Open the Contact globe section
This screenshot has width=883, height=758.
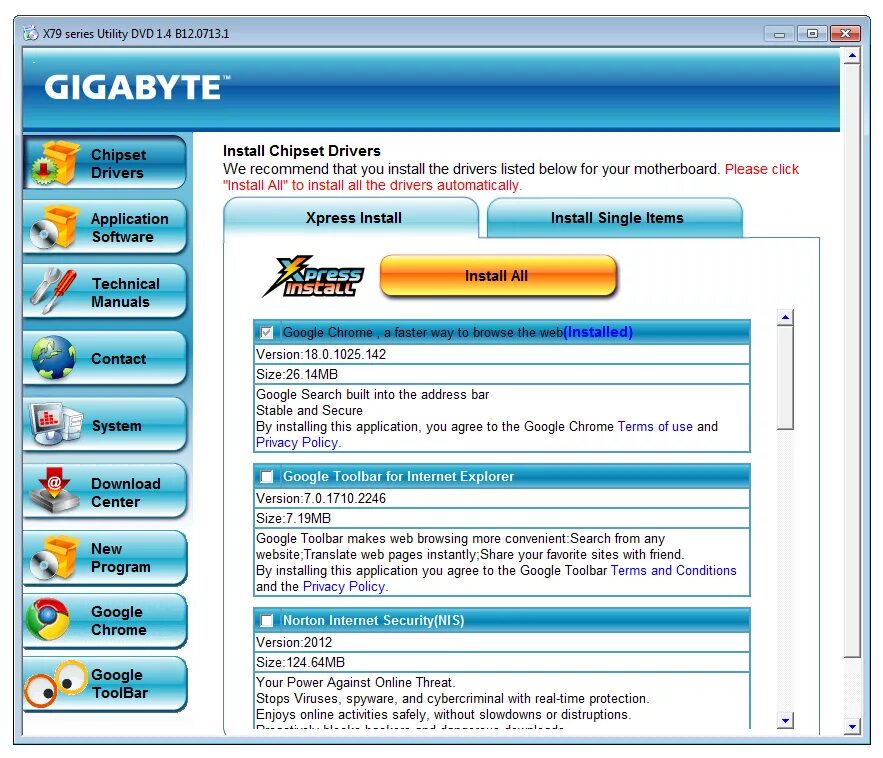tap(105, 358)
